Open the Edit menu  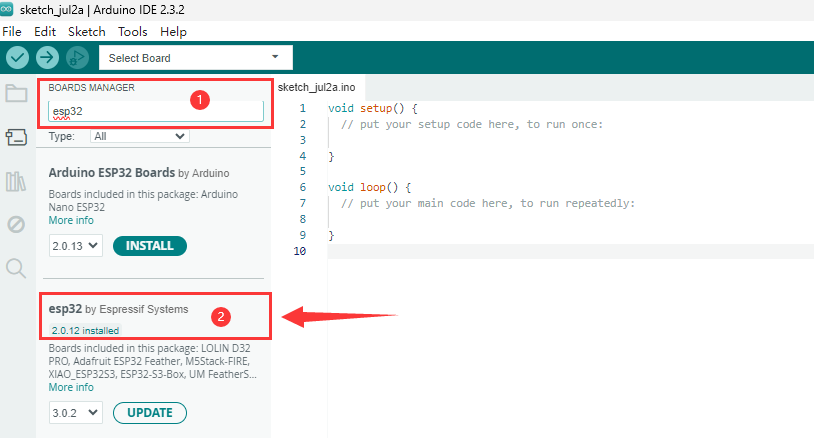(x=45, y=32)
